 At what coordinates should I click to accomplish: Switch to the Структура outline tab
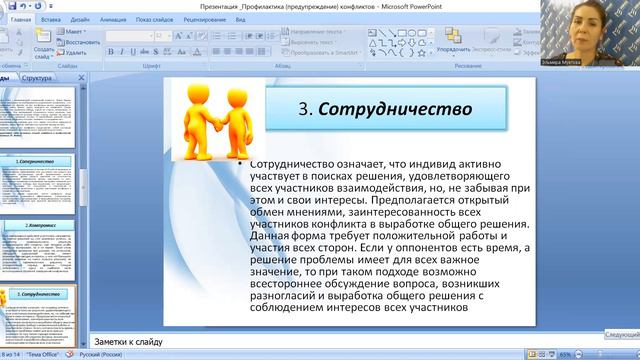(37, 78)
